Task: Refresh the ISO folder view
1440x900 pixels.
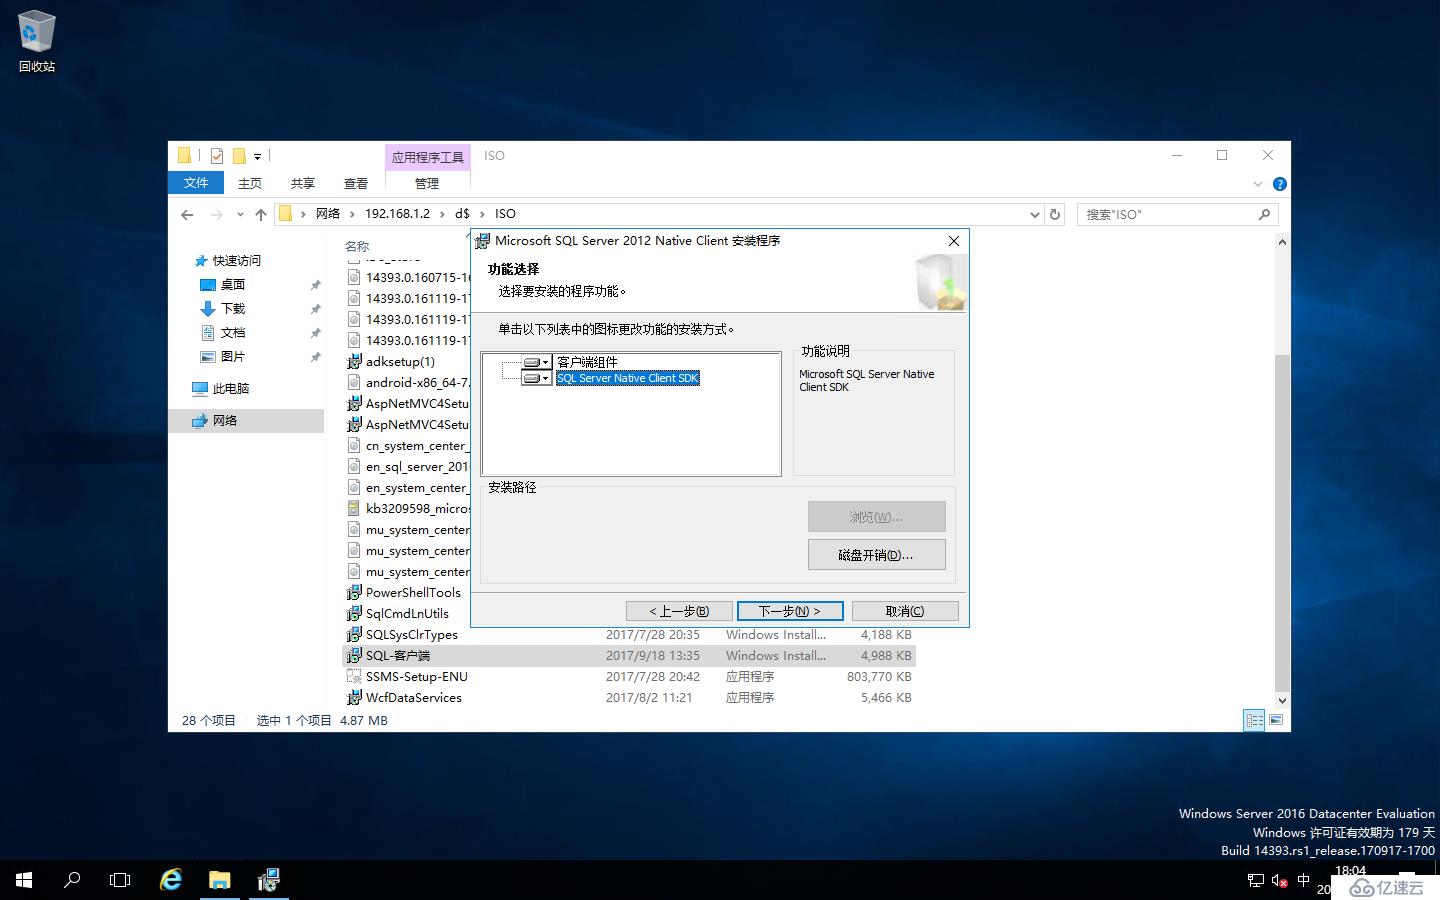Action: coord(1055,214)
